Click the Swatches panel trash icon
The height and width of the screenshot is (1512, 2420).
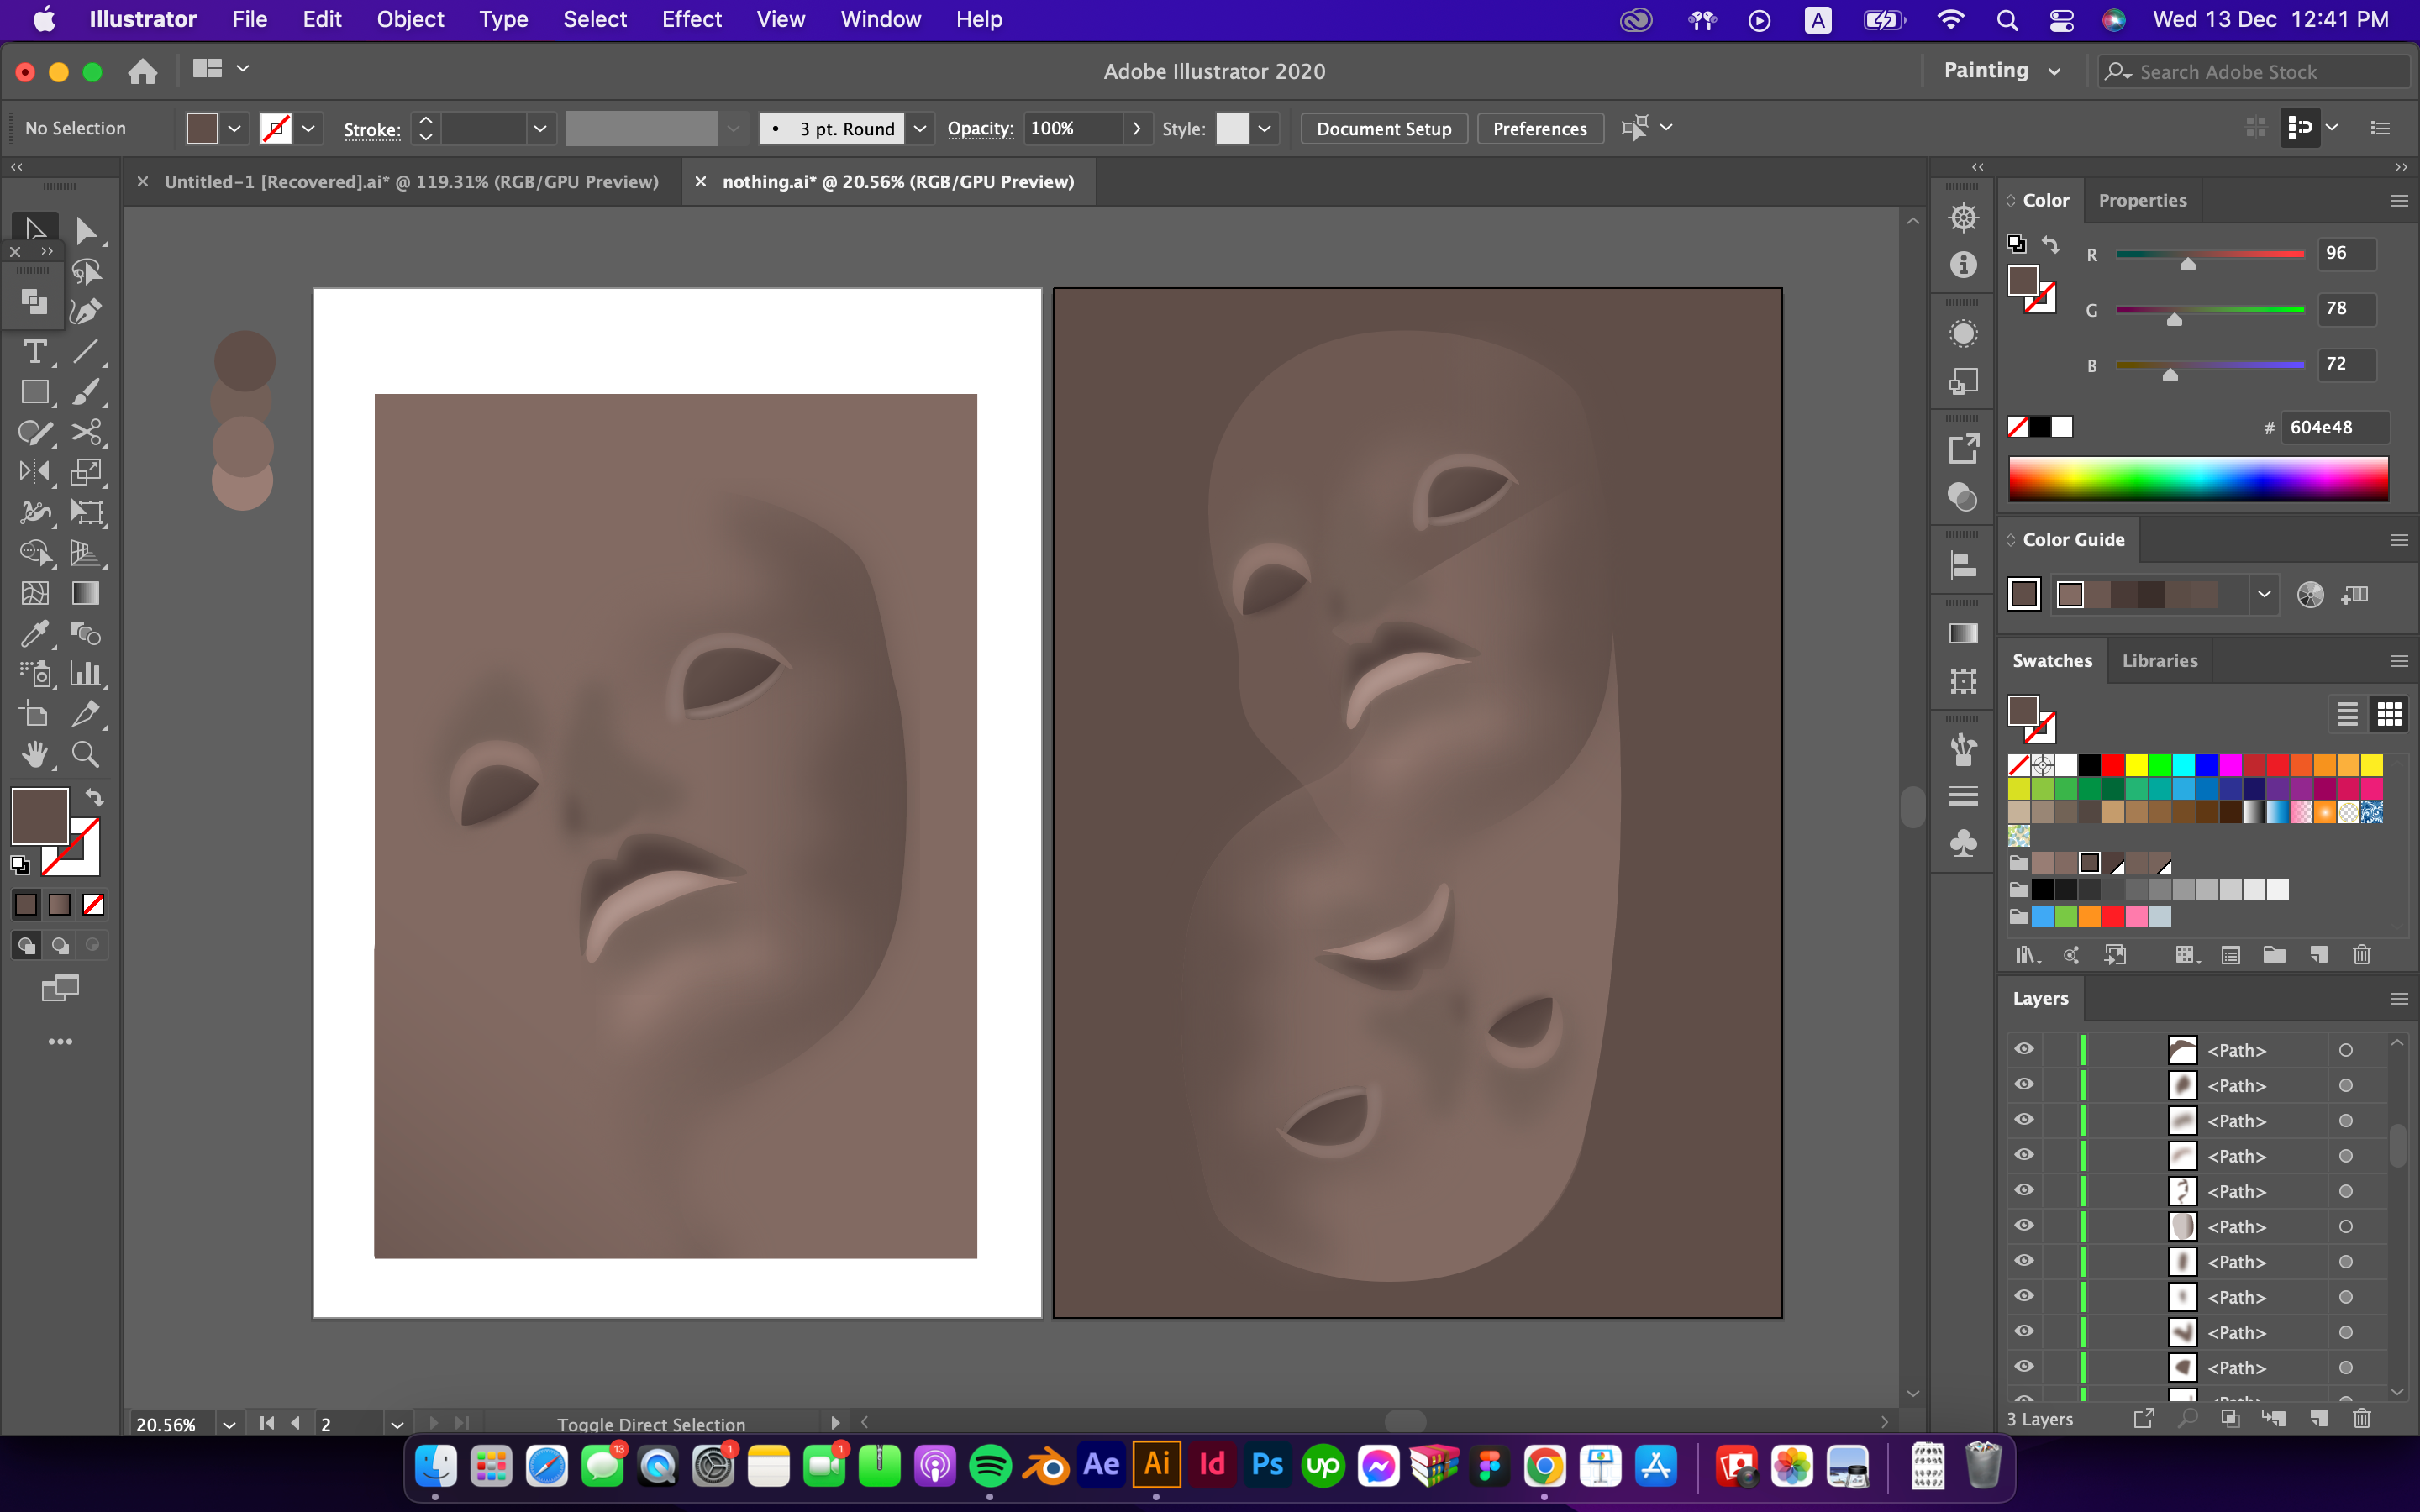[x=2361, y=955]
